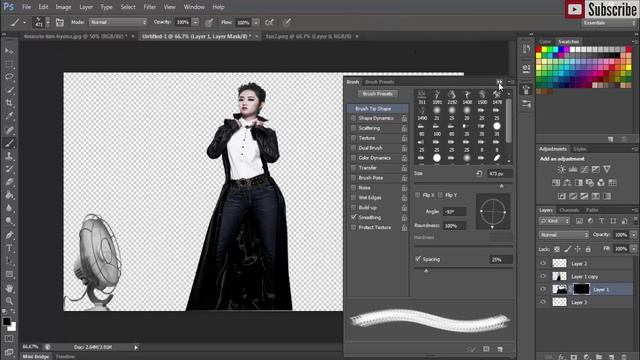Enable airbrush mode in options bar

coord(269,22)
